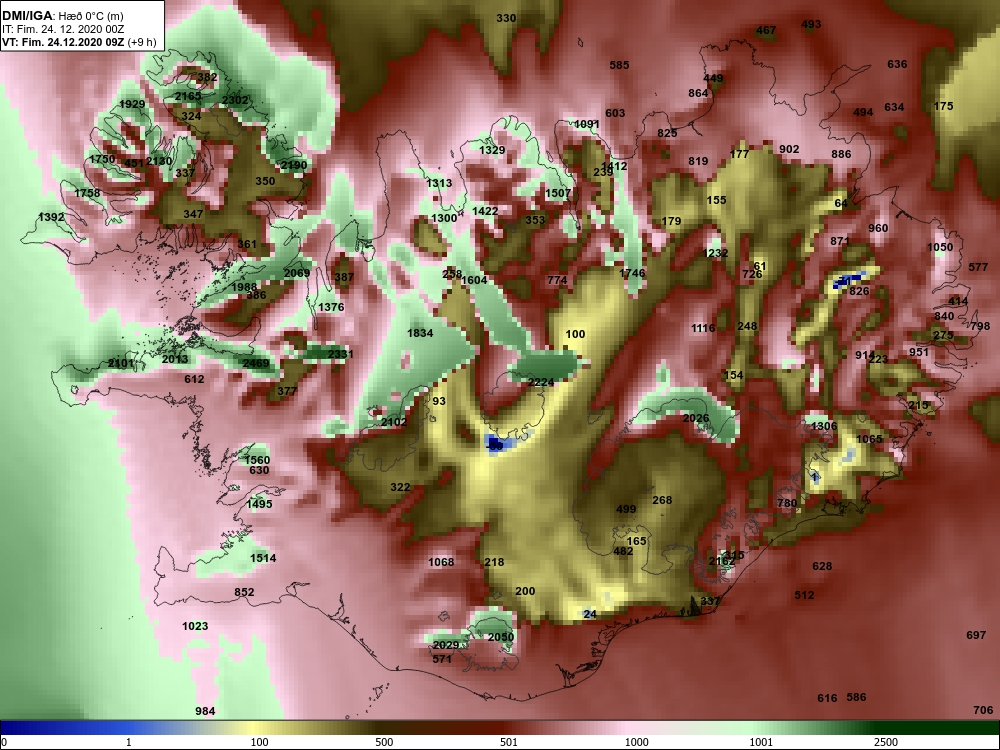This screenshot has width=1000, height=750.
Task: Click map value 1507
Action: coord(558,193)
